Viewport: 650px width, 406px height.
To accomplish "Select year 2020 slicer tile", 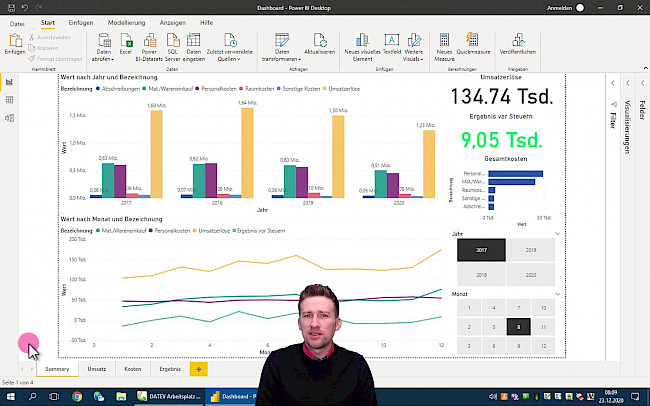I will coord(531,275).
